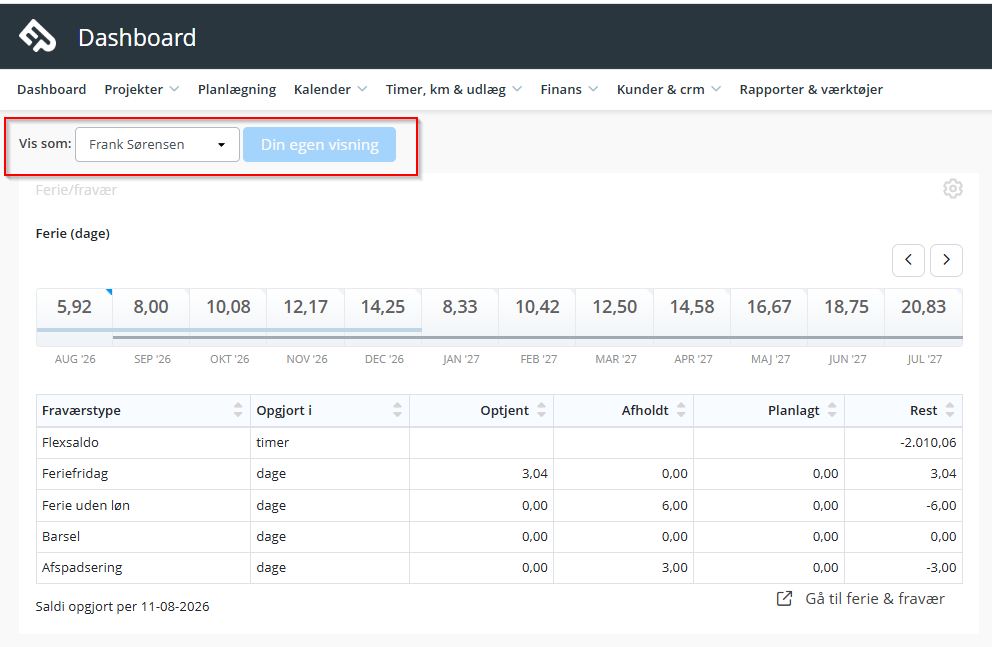992x647 pixels.
Task: Open the Planlægning menu item
Action: 237,89
